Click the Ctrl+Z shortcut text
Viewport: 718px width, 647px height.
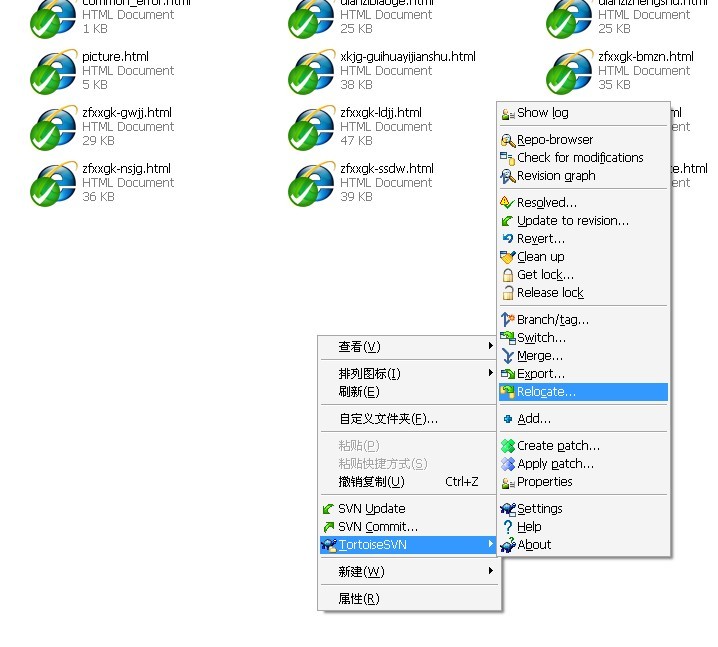(462, 482)
